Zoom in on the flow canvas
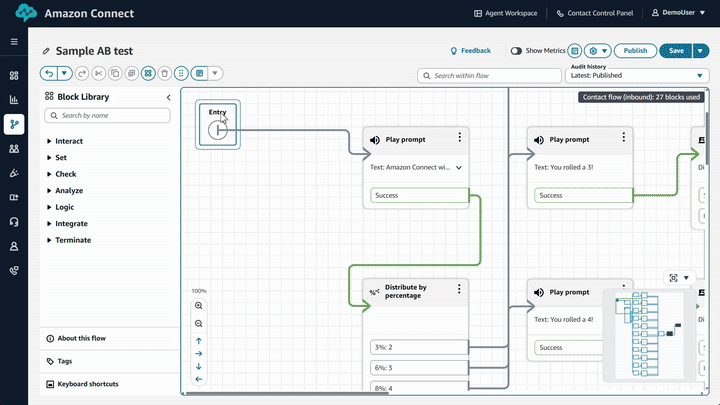Screen dimensions: 720x405 198,305
